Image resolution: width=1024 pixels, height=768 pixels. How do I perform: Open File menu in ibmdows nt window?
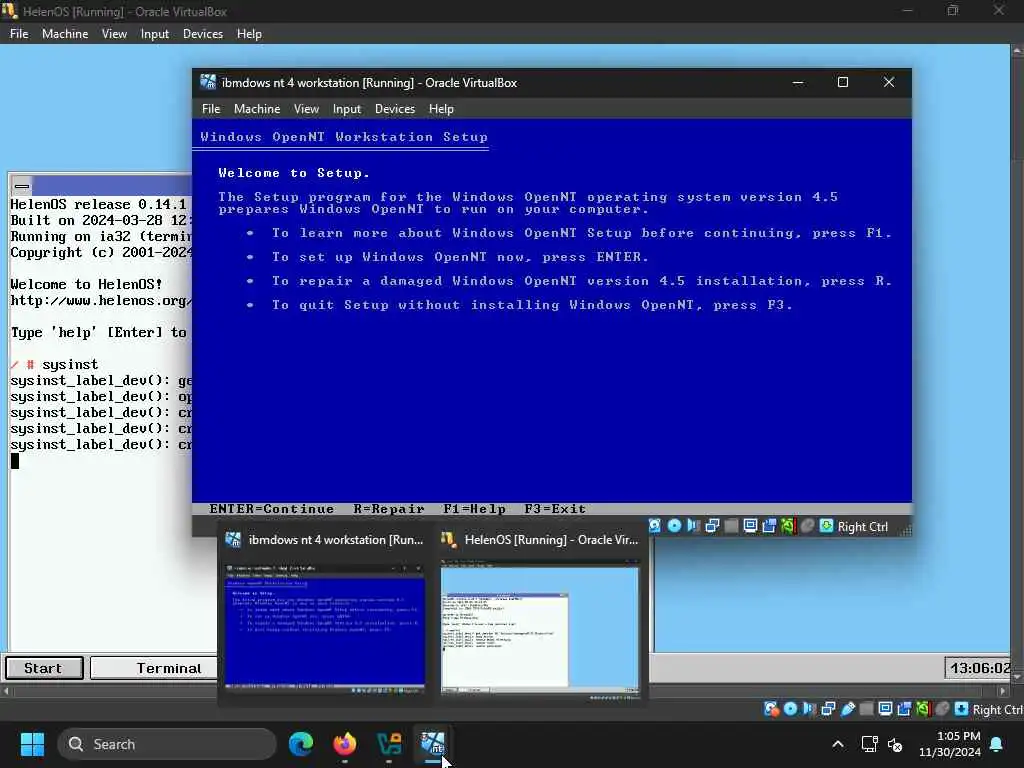(211, 109)
